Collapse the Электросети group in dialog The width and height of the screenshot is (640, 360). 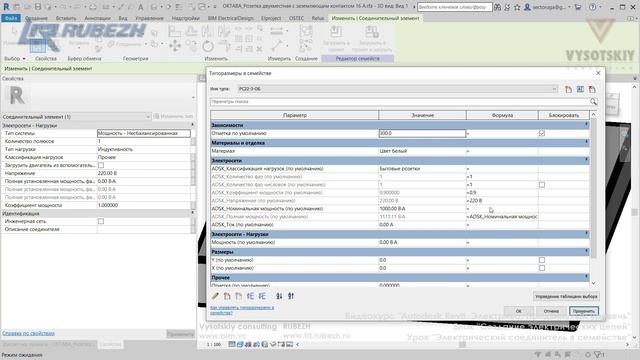pos(587,160)
